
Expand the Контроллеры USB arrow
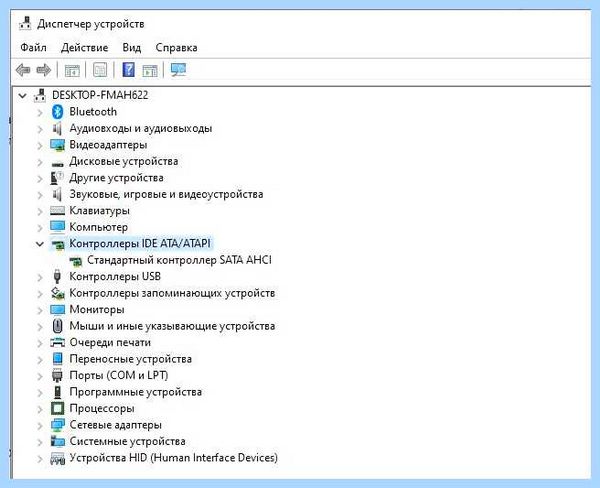(x=39, y=277)
